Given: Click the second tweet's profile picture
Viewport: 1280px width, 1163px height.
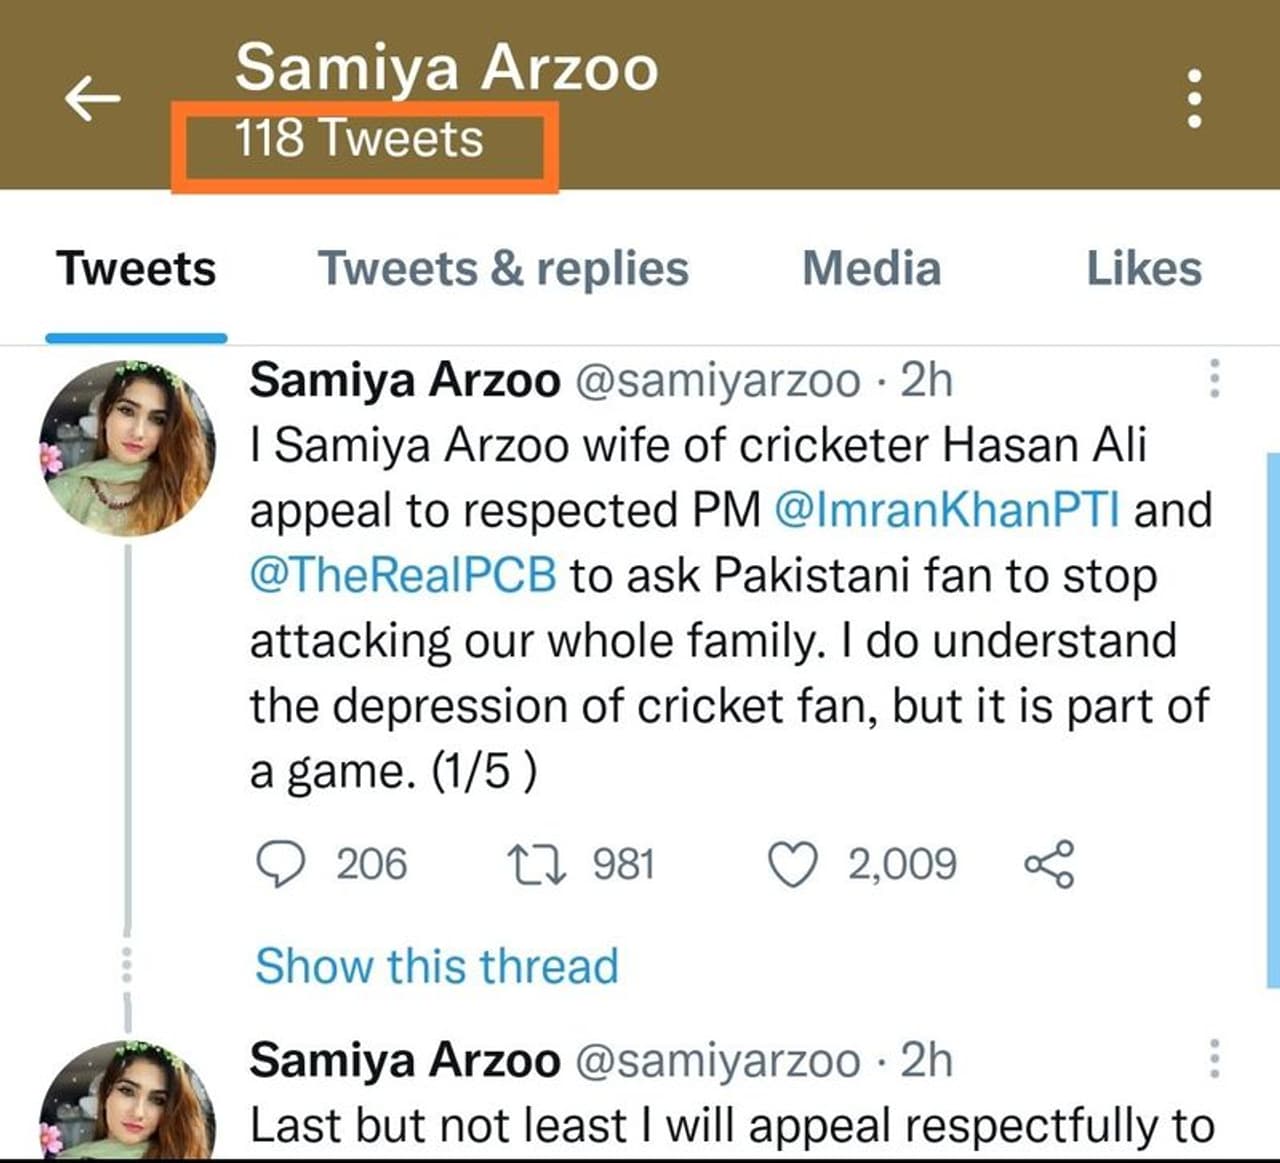Looking at the screenshot, I should tap(127, 1100).
